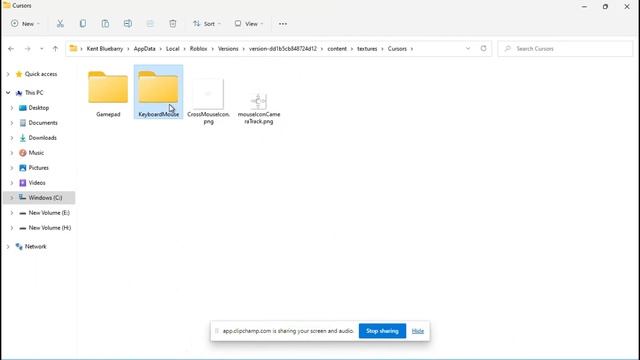Open the New dropdown menu
The height and width of the screenshot is (360, 640).
pos(25,24)
